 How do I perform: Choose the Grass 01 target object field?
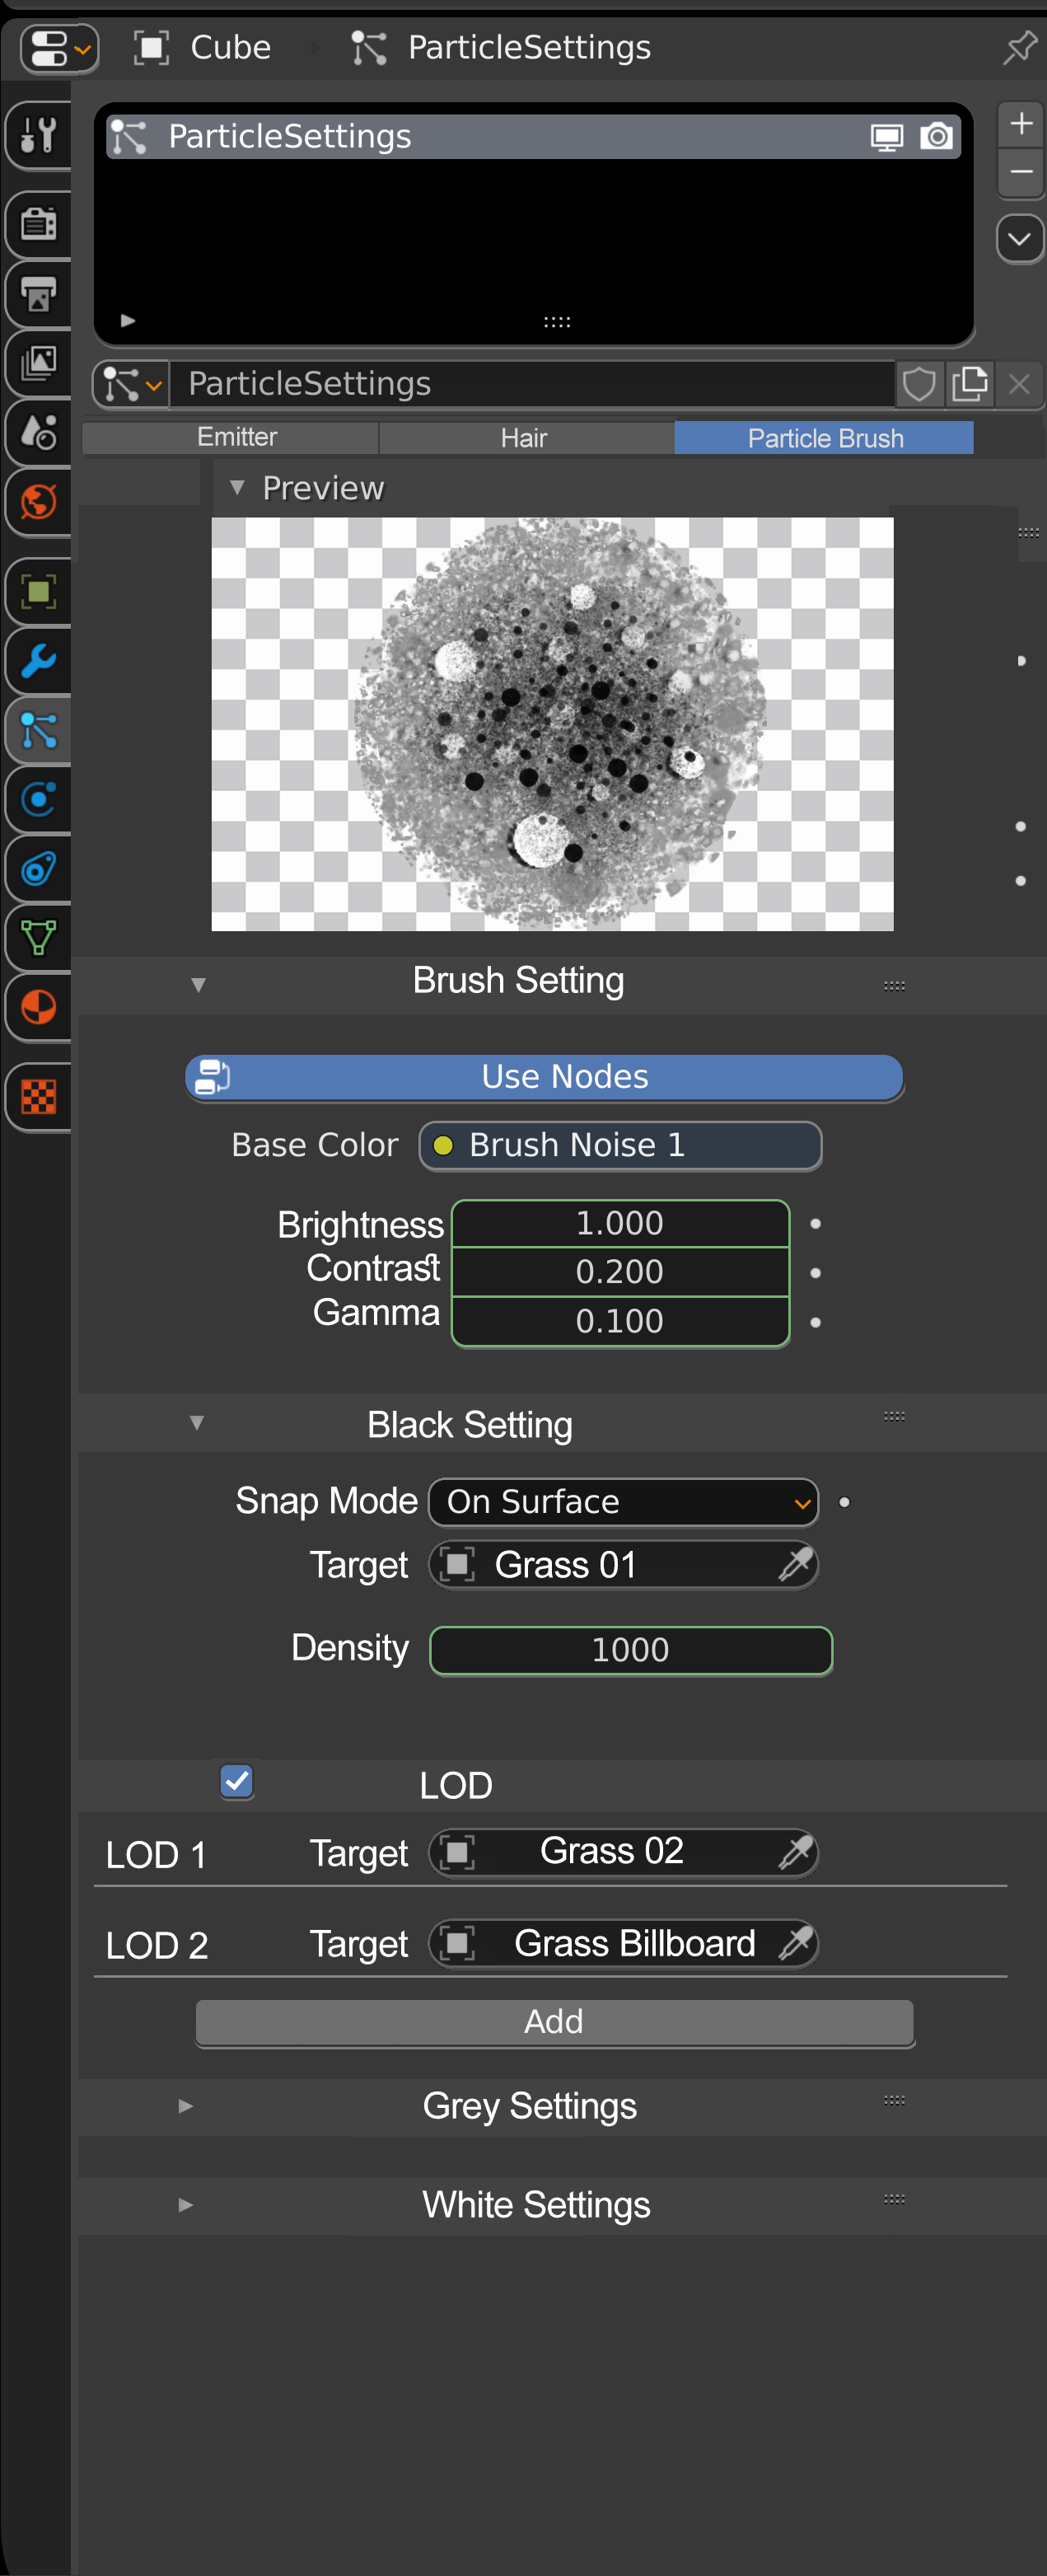point(623,1564)
